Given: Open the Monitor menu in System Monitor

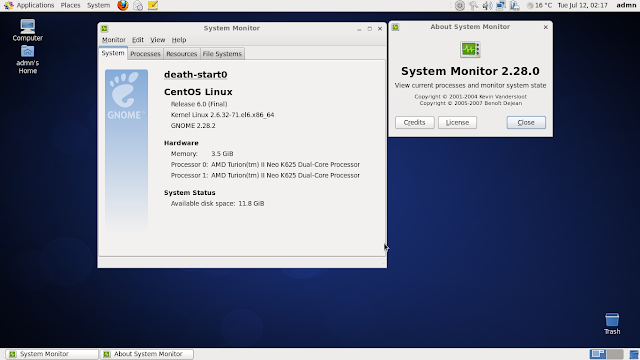Looking at the screenshot, I should point(113,40).
